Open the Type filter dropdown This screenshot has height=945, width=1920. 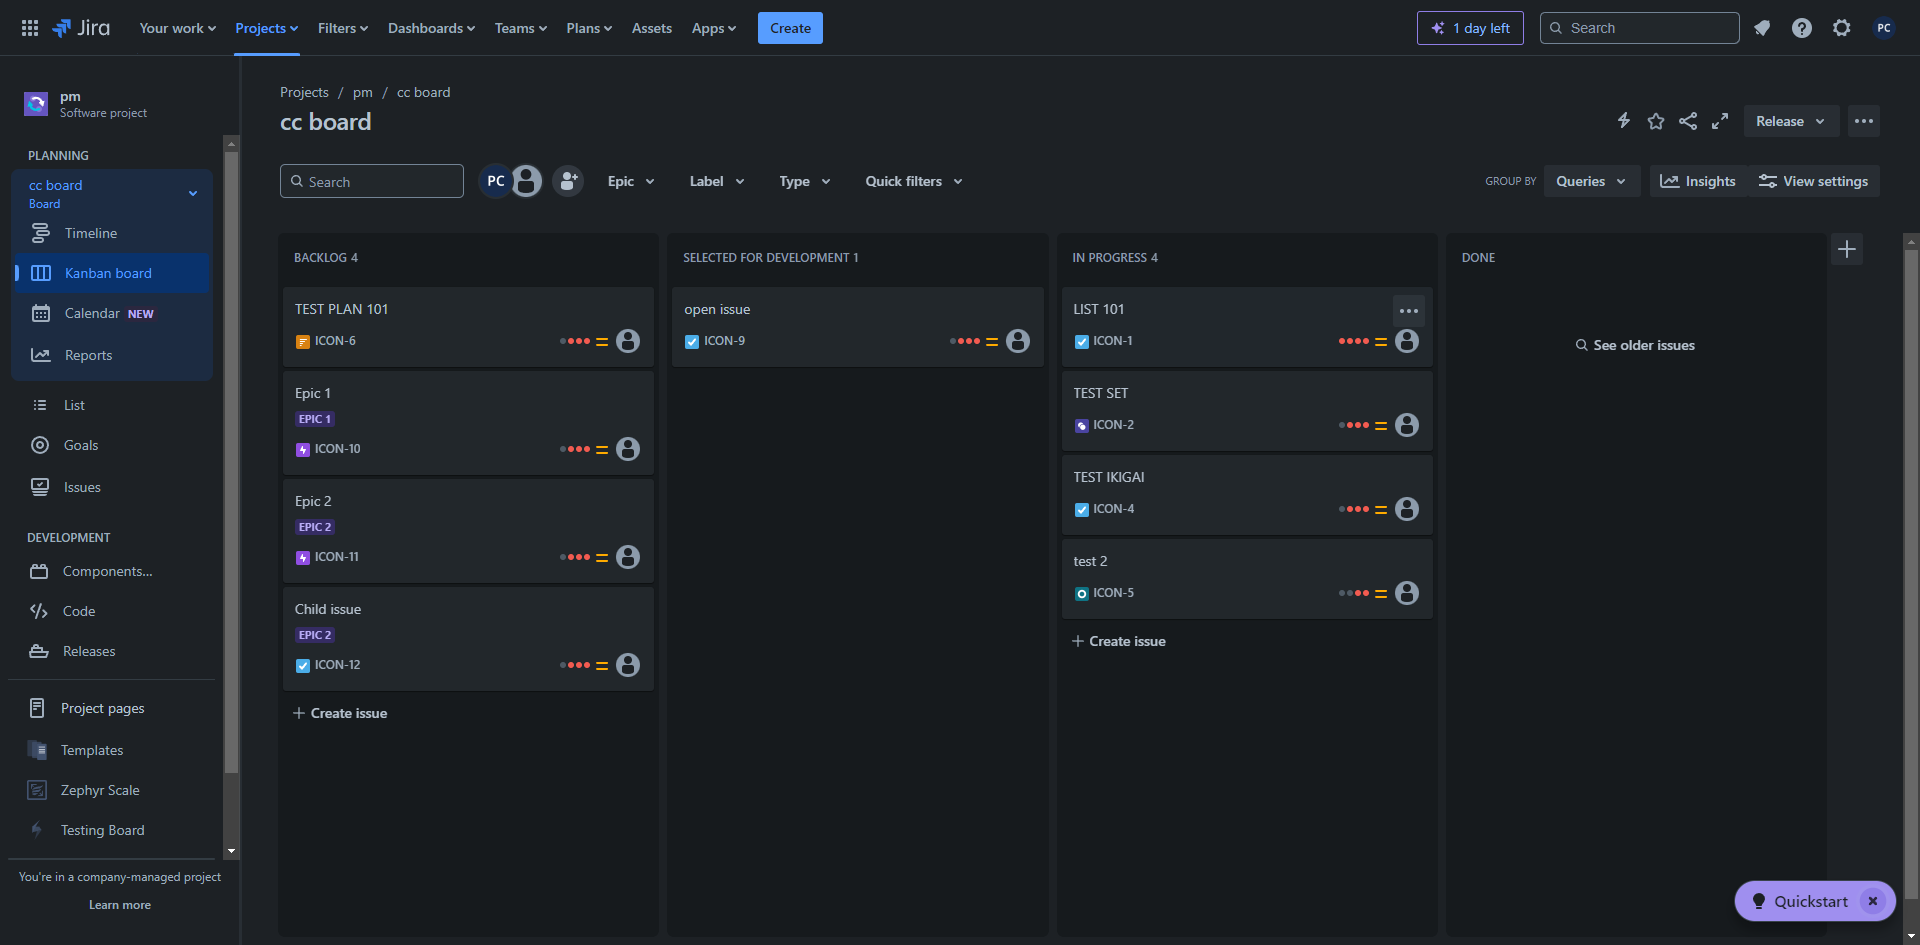click(805, 181)
